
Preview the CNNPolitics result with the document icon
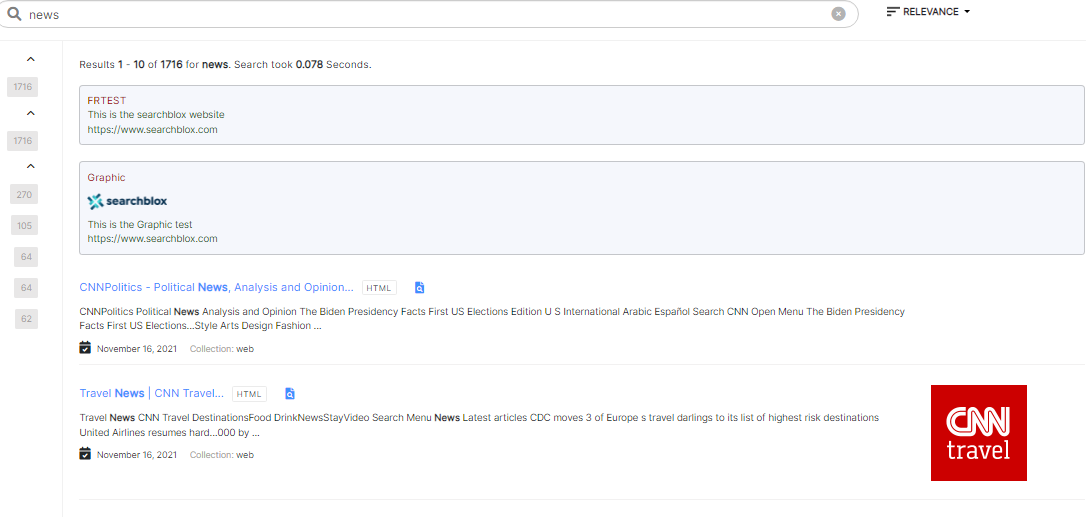pos(419,287)
